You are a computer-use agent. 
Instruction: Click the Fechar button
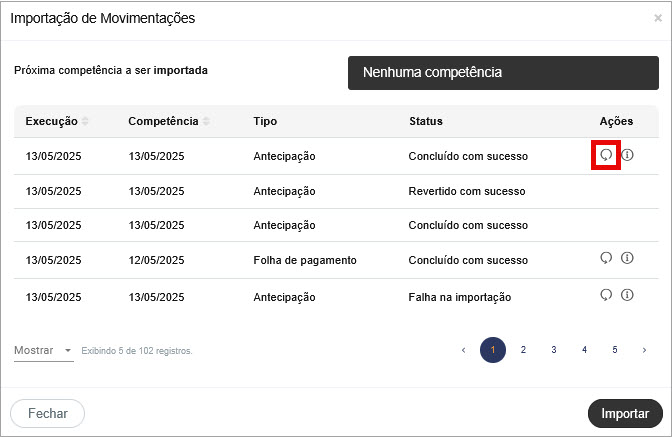pos(48,413)
